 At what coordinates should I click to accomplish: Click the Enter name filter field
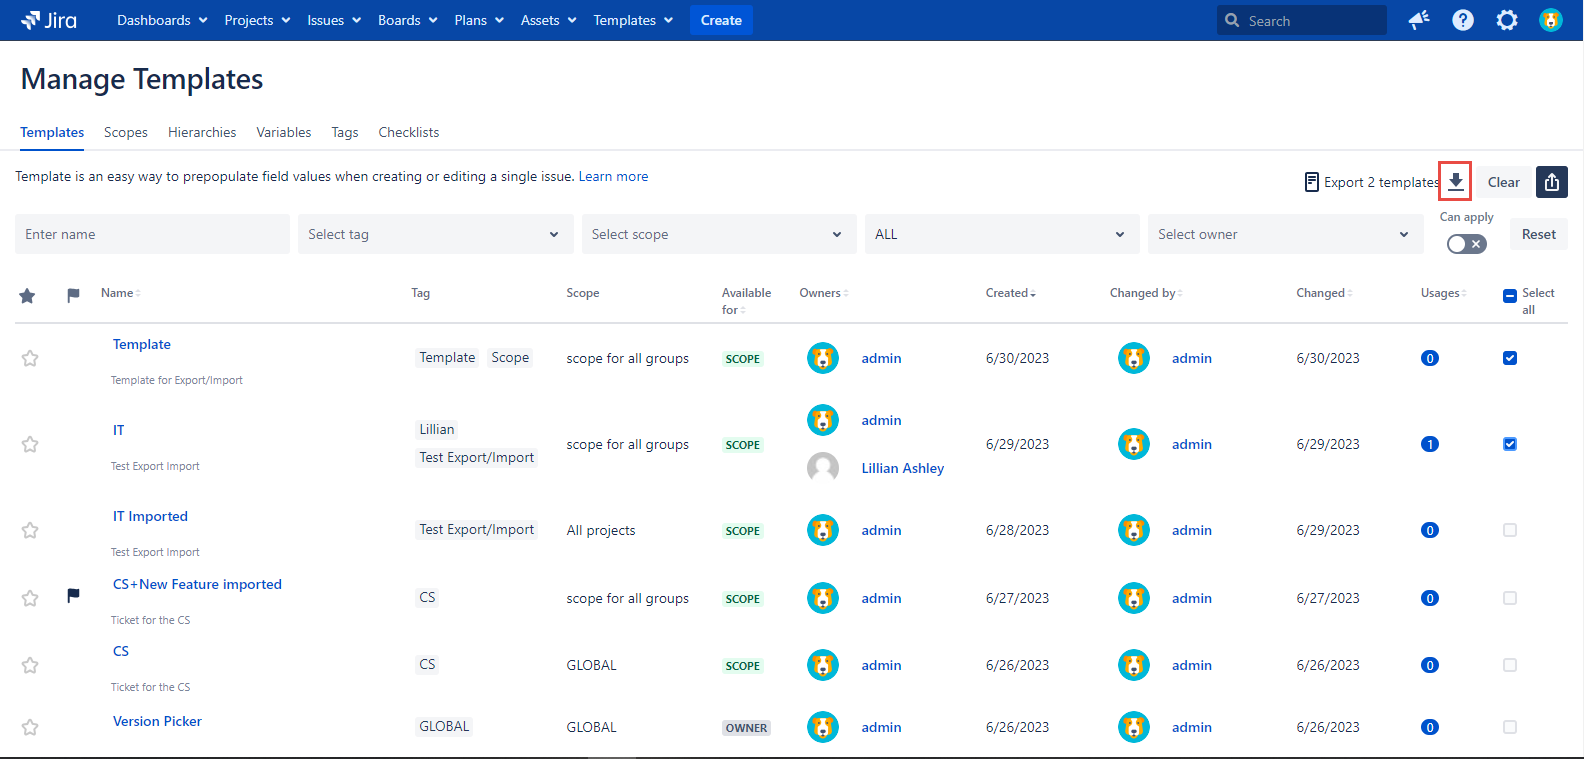[x=152, y=234]
